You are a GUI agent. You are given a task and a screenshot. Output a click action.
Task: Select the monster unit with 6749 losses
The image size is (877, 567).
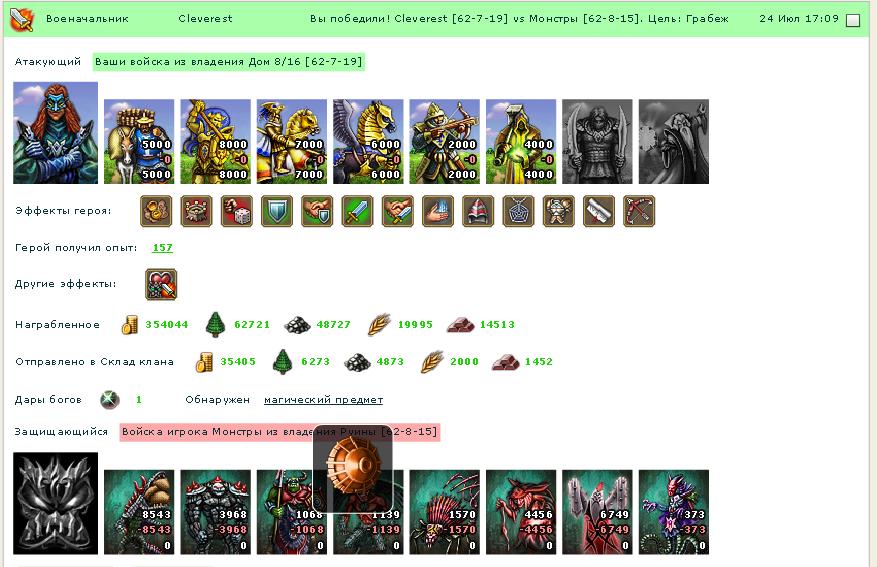tap(597, 512)
